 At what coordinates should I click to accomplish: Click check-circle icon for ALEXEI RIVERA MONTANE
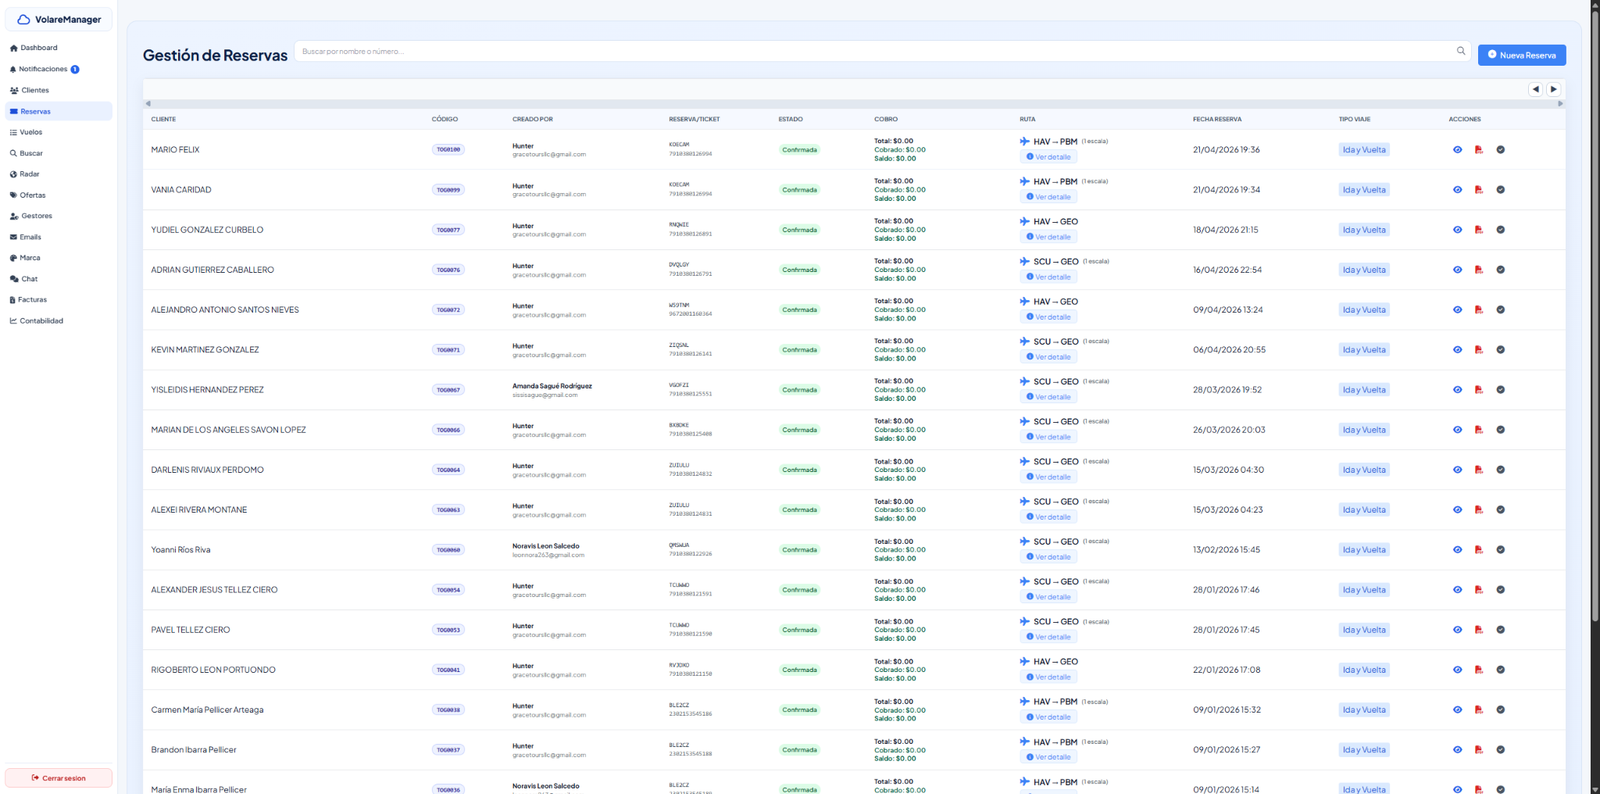coord(1500,510)
